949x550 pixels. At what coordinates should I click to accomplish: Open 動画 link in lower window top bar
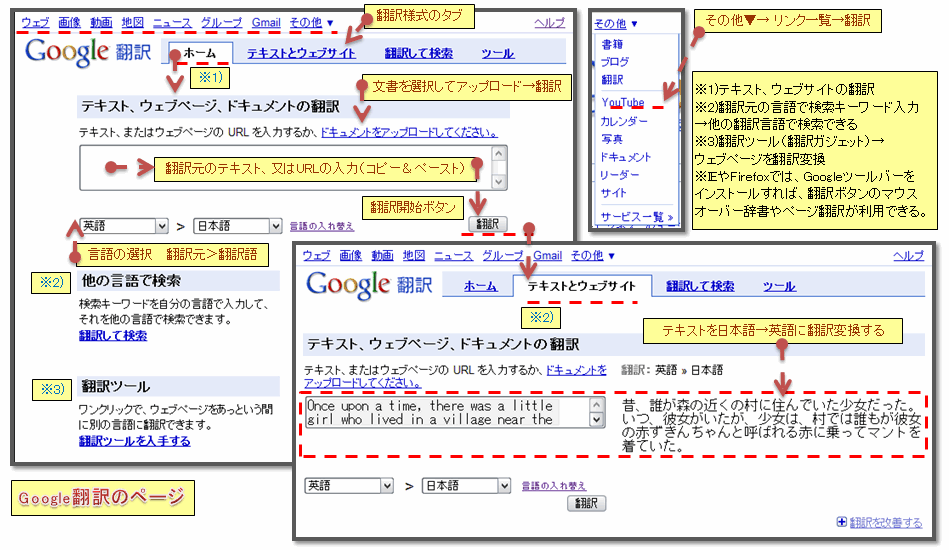pos(382,255)
